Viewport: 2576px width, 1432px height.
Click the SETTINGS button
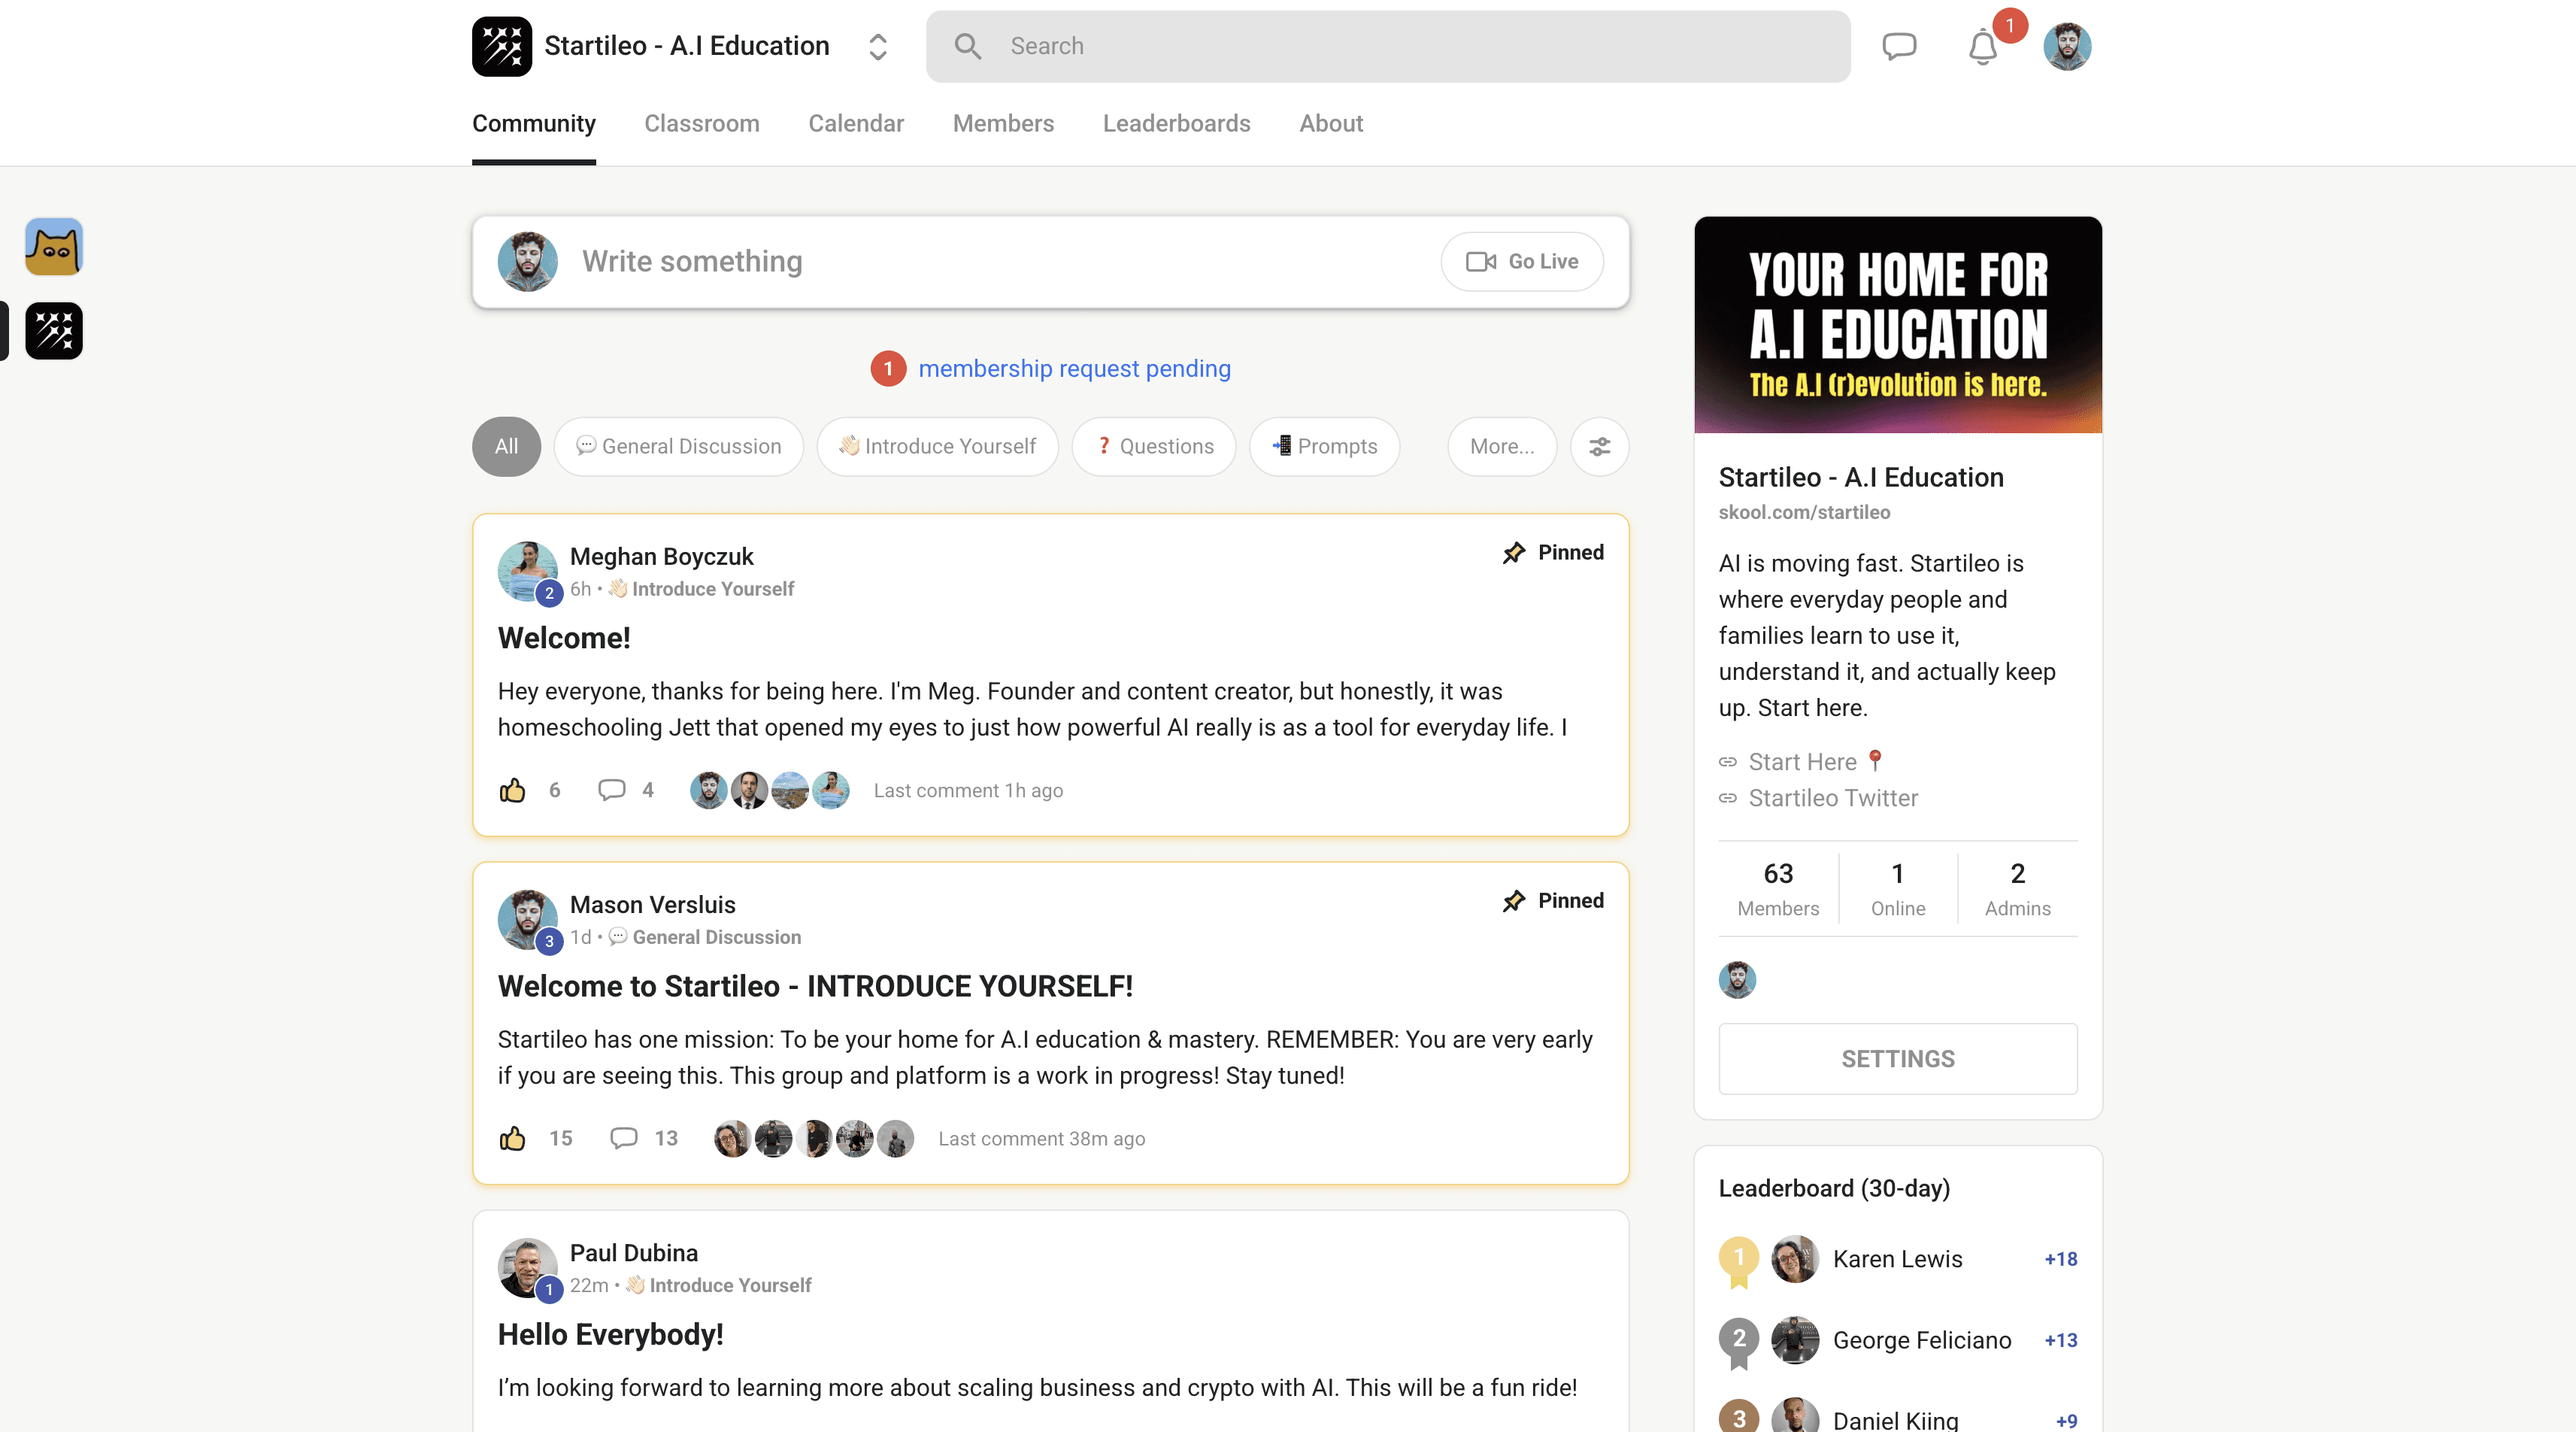(1897, 1058)
